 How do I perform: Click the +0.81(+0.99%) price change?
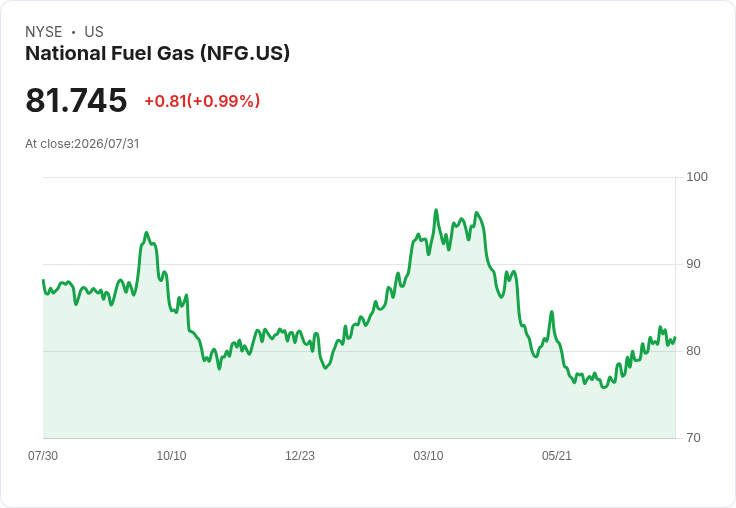(x=202, y=101)
